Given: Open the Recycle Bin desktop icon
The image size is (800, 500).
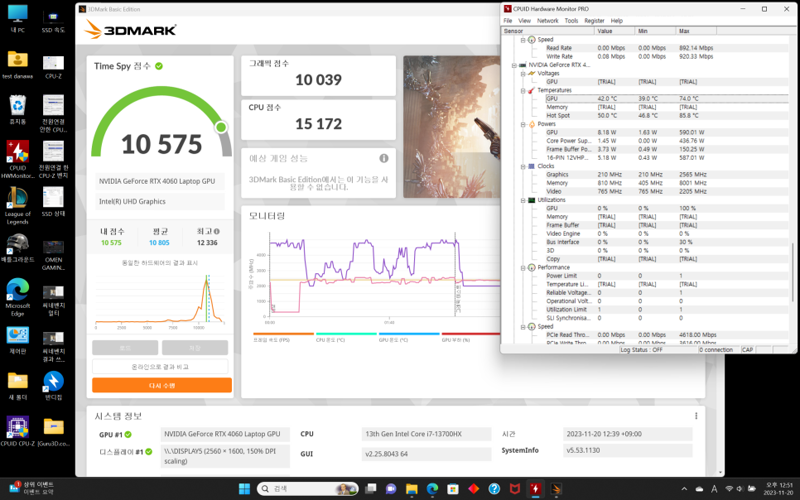Looking at the screenshot, I should pyautogui.click(x=17, y=110).
